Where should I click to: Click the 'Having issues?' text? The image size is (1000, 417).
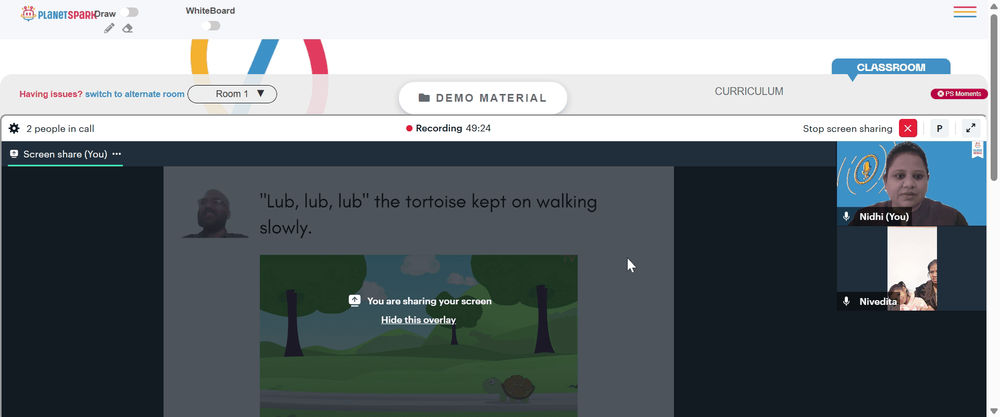click(x=51, y=94)
